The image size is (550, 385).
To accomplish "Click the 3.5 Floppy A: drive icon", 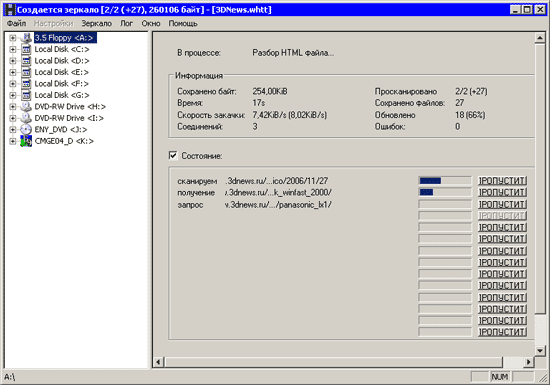I will pos(26,38).
